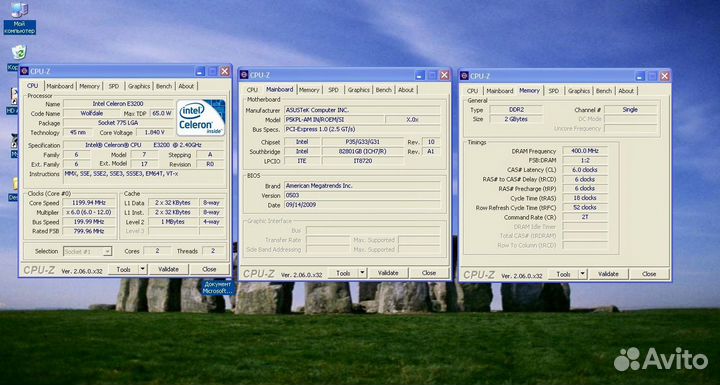
Task: Click DRAM Frequency value 400.0 MHz
Action: [585, 151]
